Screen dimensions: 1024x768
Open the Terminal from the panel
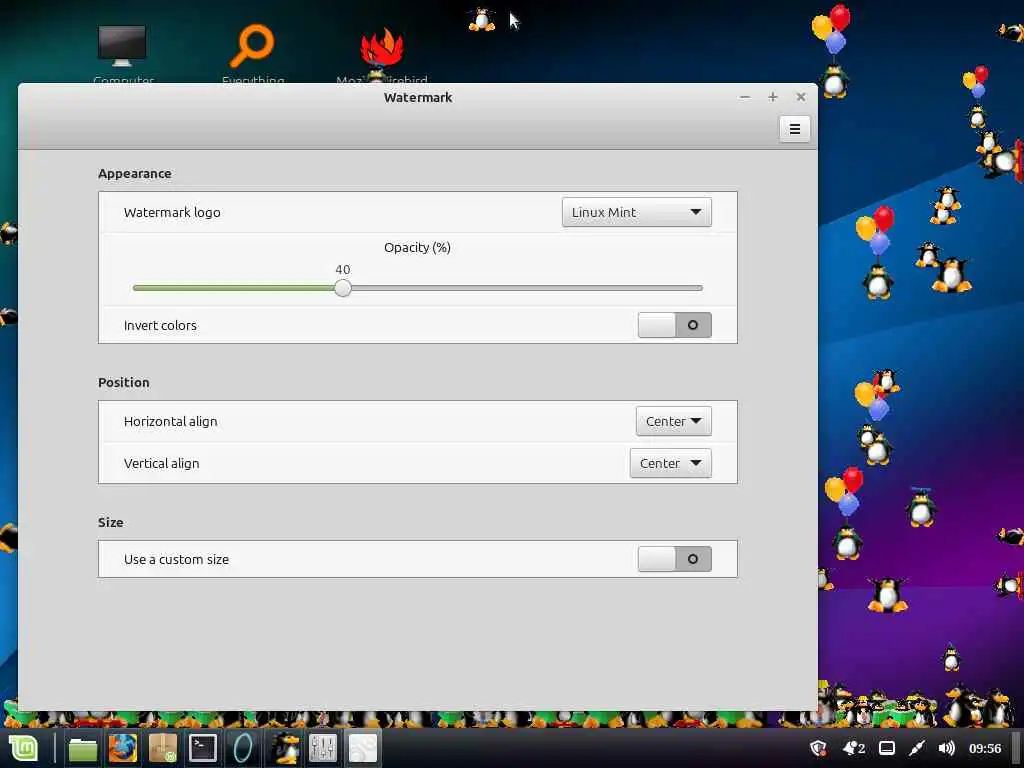coord(202,748)
